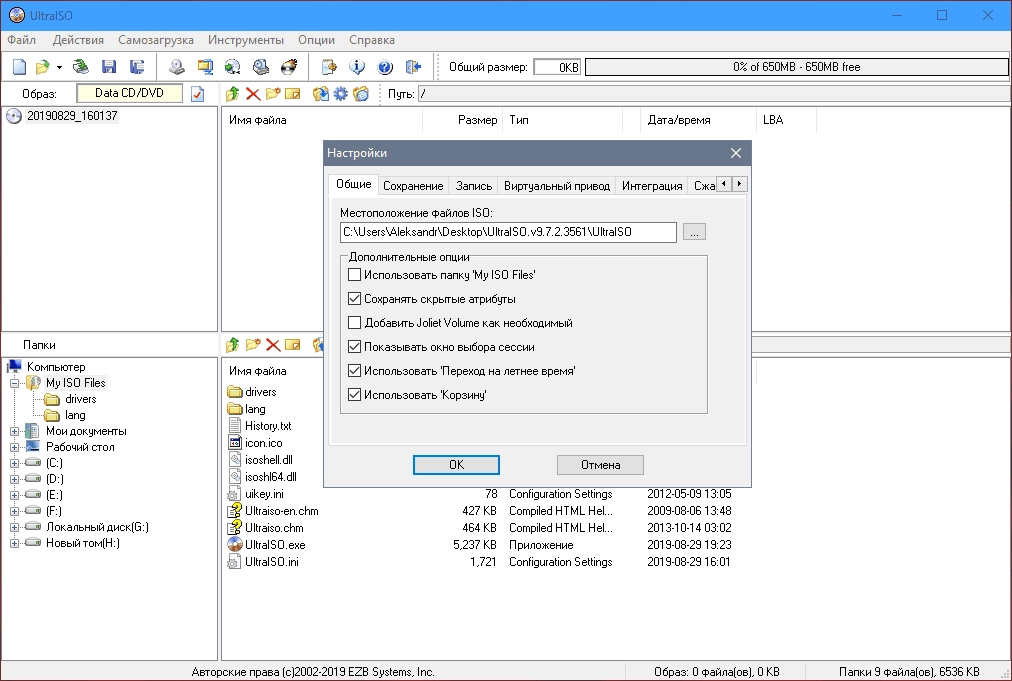Open the Действия menu
Screen dimensions: 1012x681
(78, 40)
